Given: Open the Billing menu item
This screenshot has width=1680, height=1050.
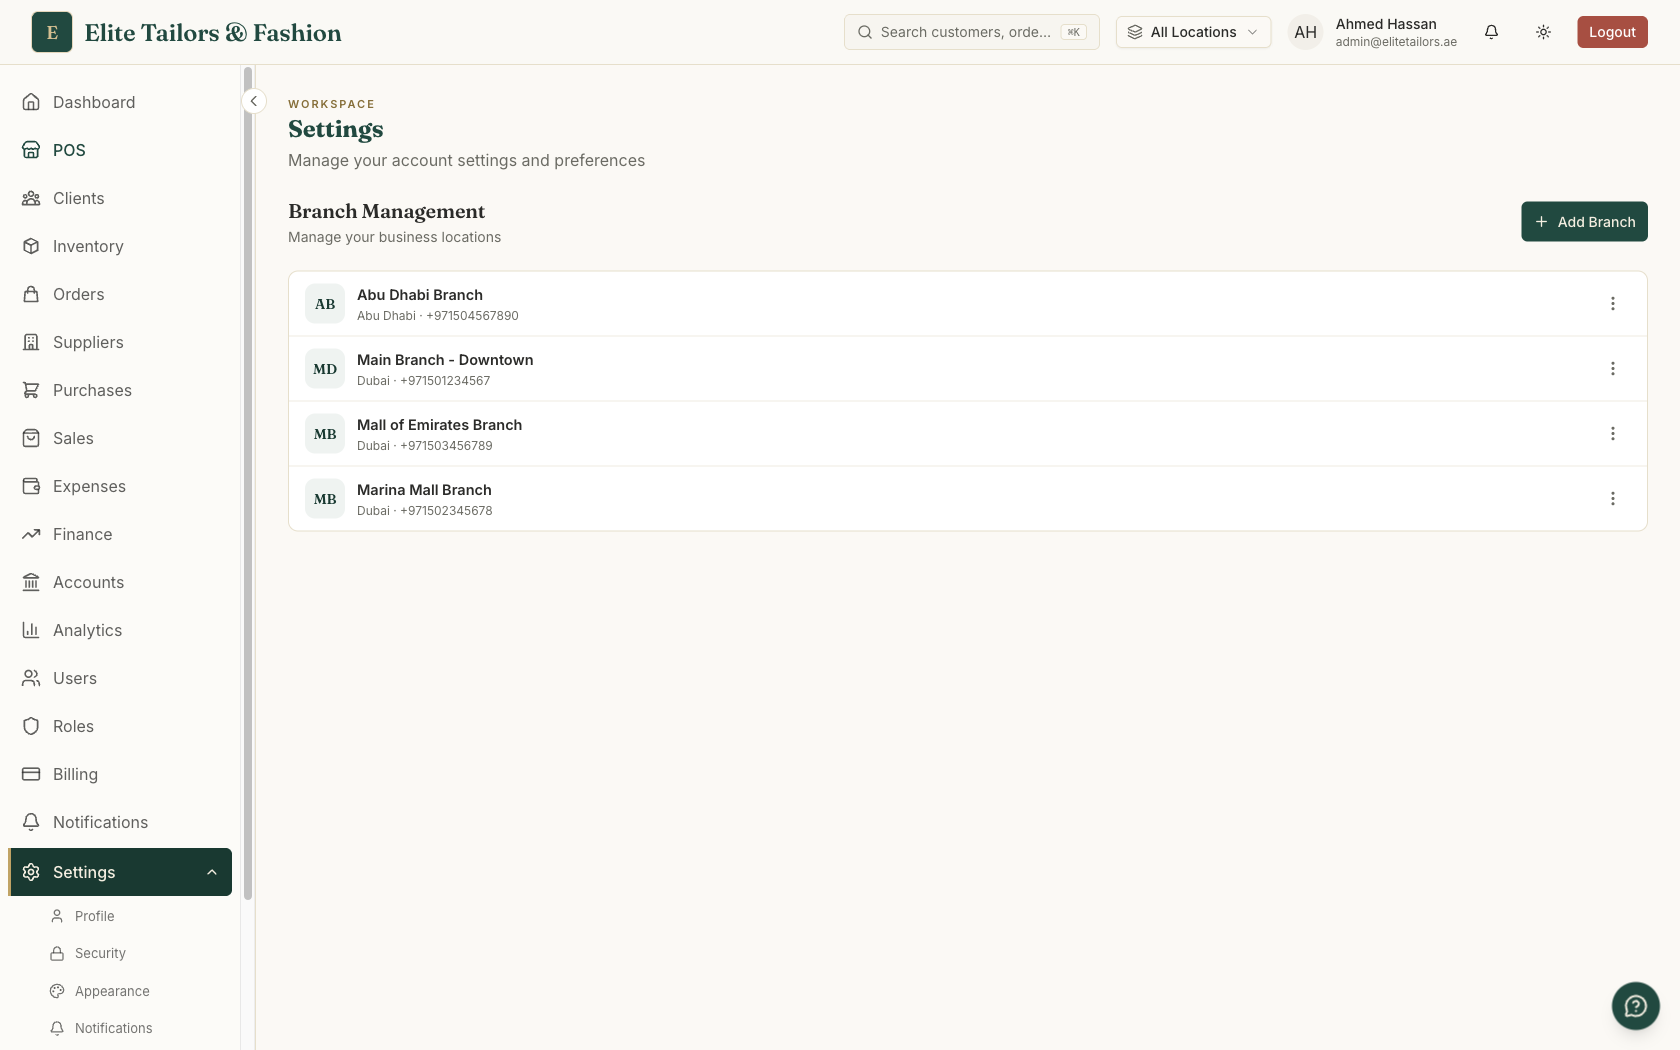Looking at the screenshot, I should click(x=120, y=774).
